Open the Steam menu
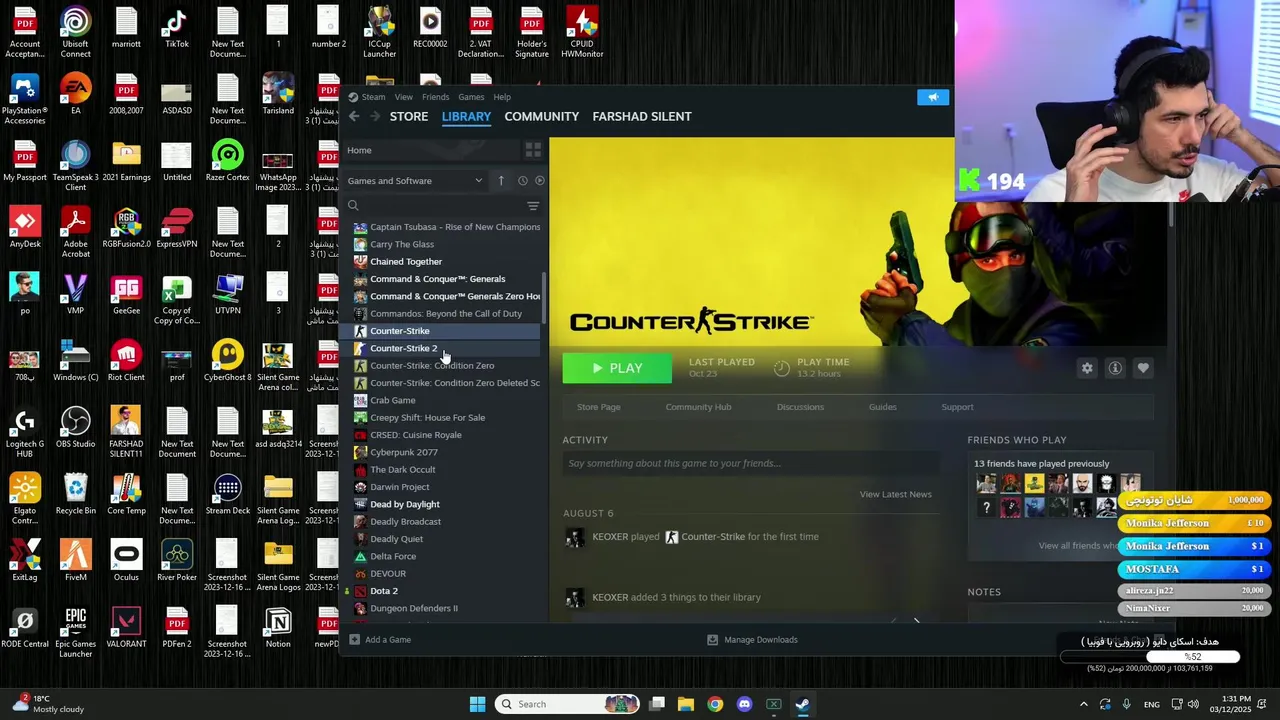 point(373,97)
